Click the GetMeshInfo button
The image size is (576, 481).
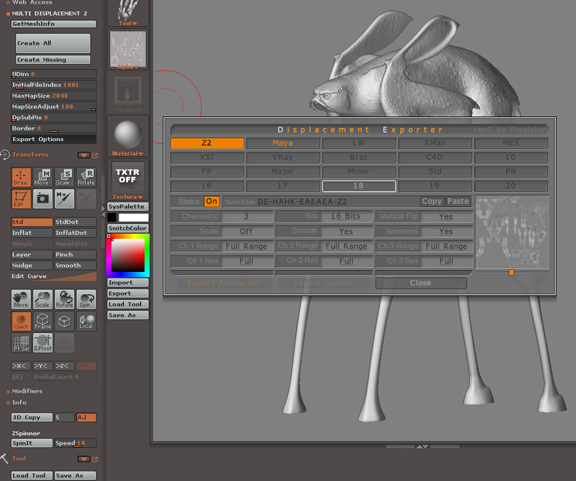pyautogui.click(x=54, y=24)
